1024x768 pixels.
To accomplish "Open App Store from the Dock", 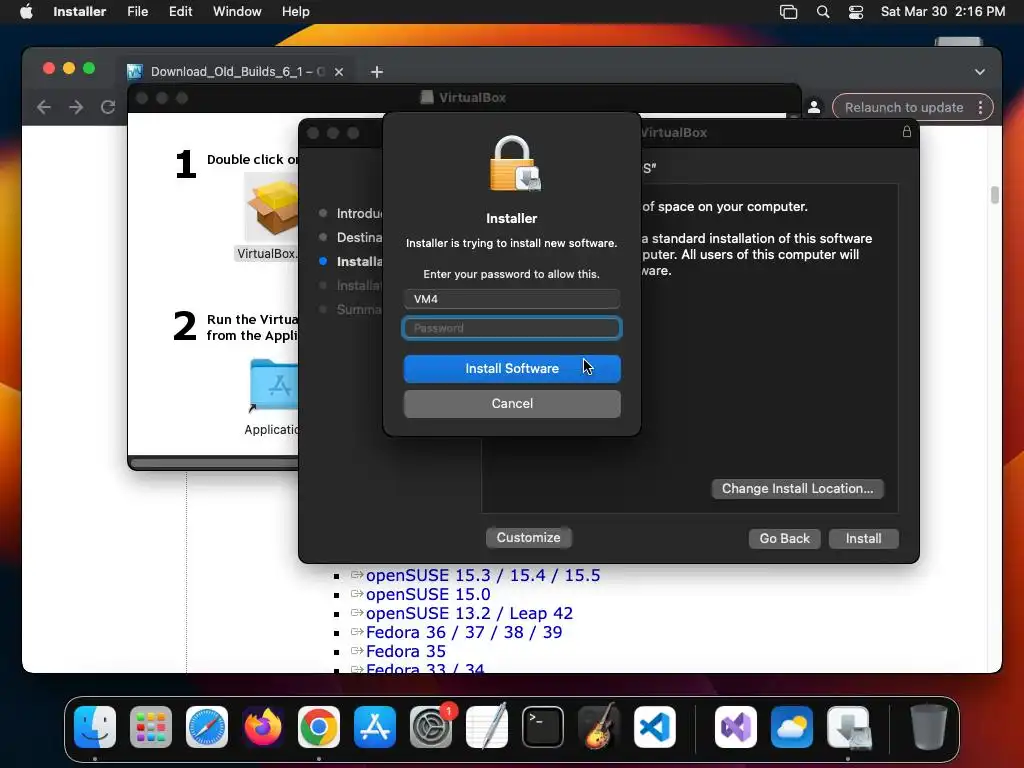I will coord(375,726).
